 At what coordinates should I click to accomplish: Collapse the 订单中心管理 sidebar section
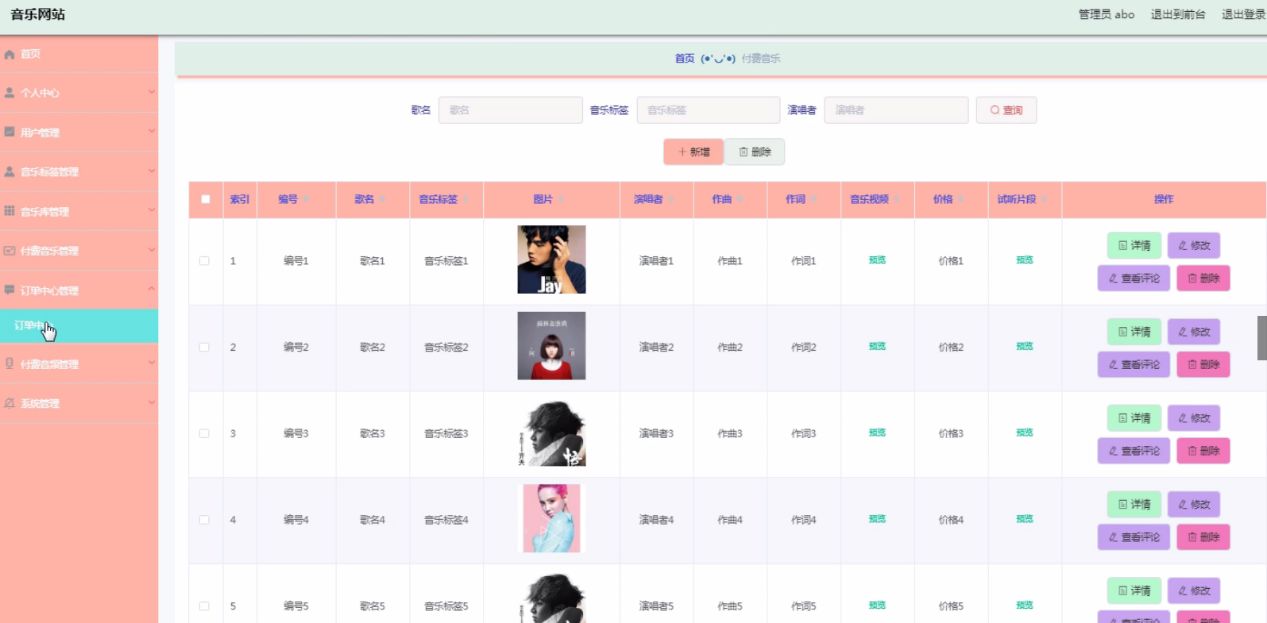click(79, 290)
